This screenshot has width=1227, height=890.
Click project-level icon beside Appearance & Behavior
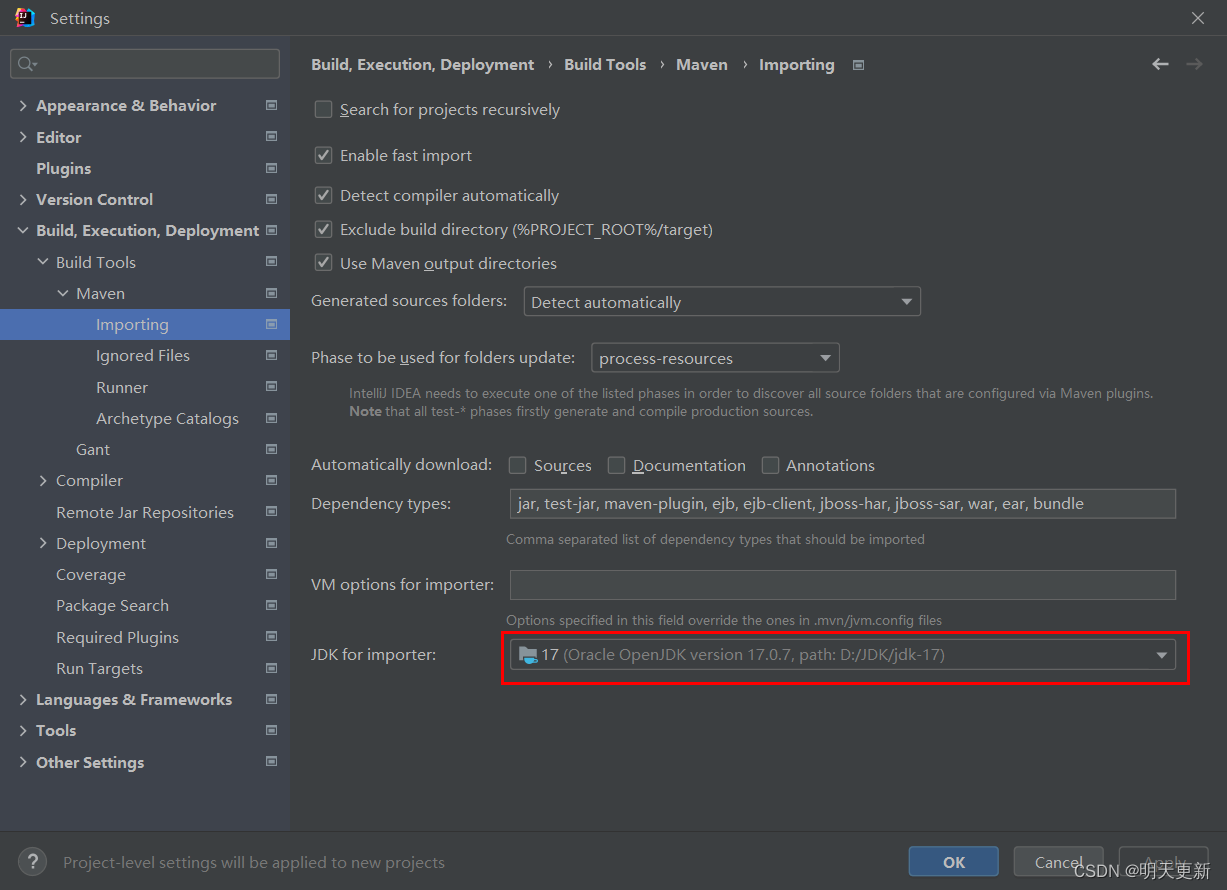(x=271, y=105)
